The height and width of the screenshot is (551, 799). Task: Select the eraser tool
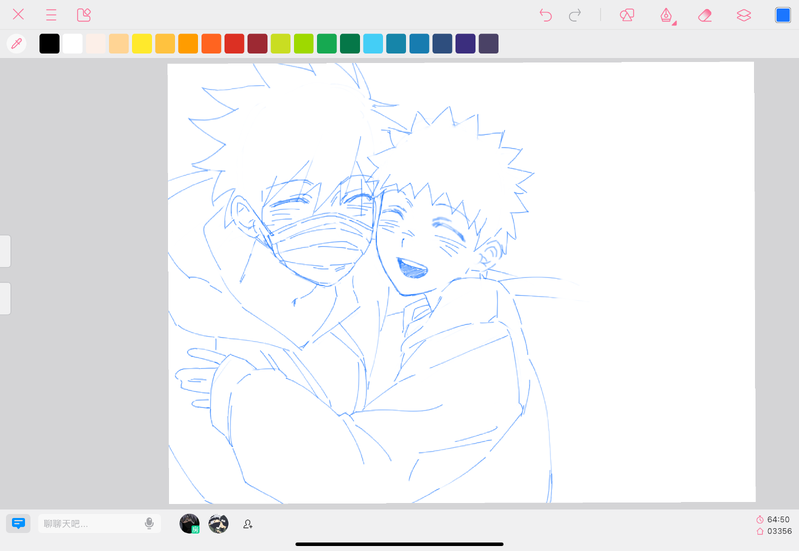coord(705,15)
